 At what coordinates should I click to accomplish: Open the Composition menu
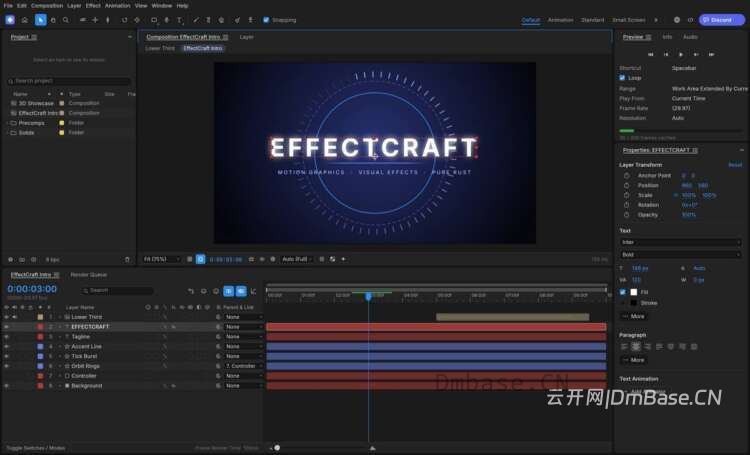(x=47, y=6)
